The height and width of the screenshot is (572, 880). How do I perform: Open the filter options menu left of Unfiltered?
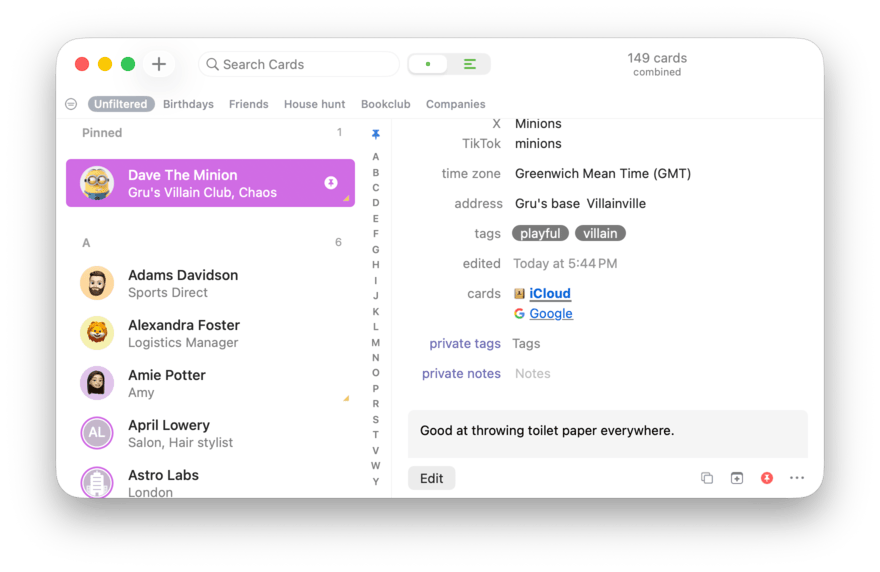(71, 104)
